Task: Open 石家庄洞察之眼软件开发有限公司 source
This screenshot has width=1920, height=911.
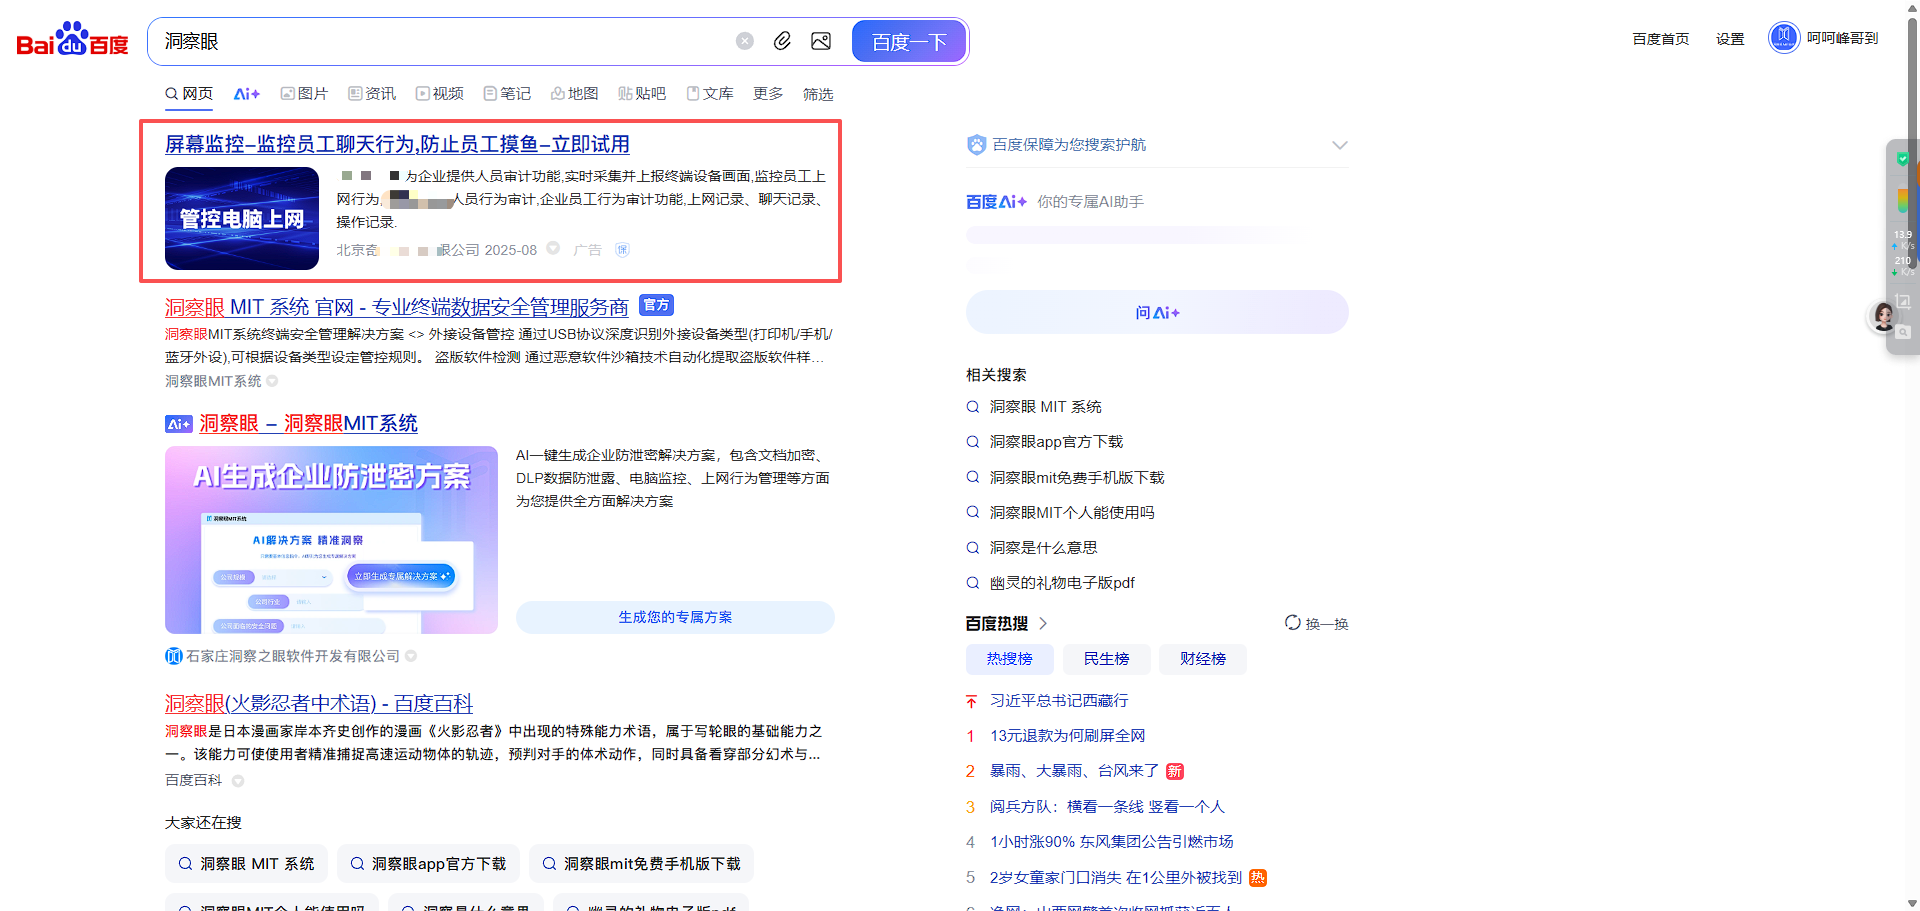Action: 292,656
